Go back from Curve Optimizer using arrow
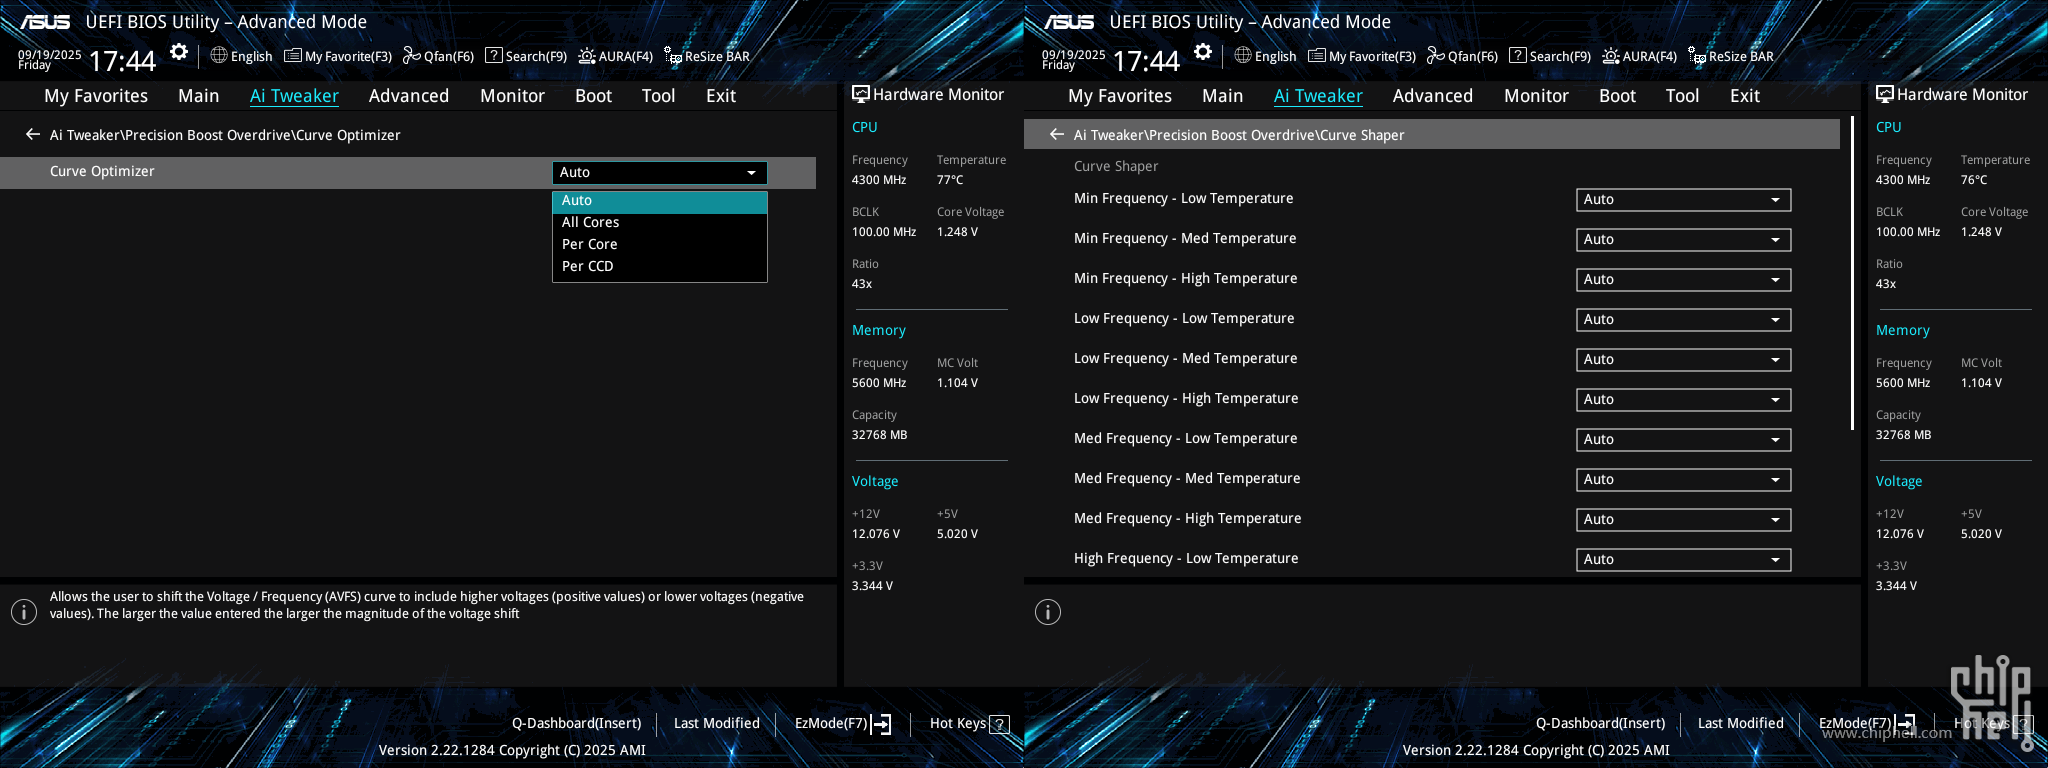 (x=33, y=134)
